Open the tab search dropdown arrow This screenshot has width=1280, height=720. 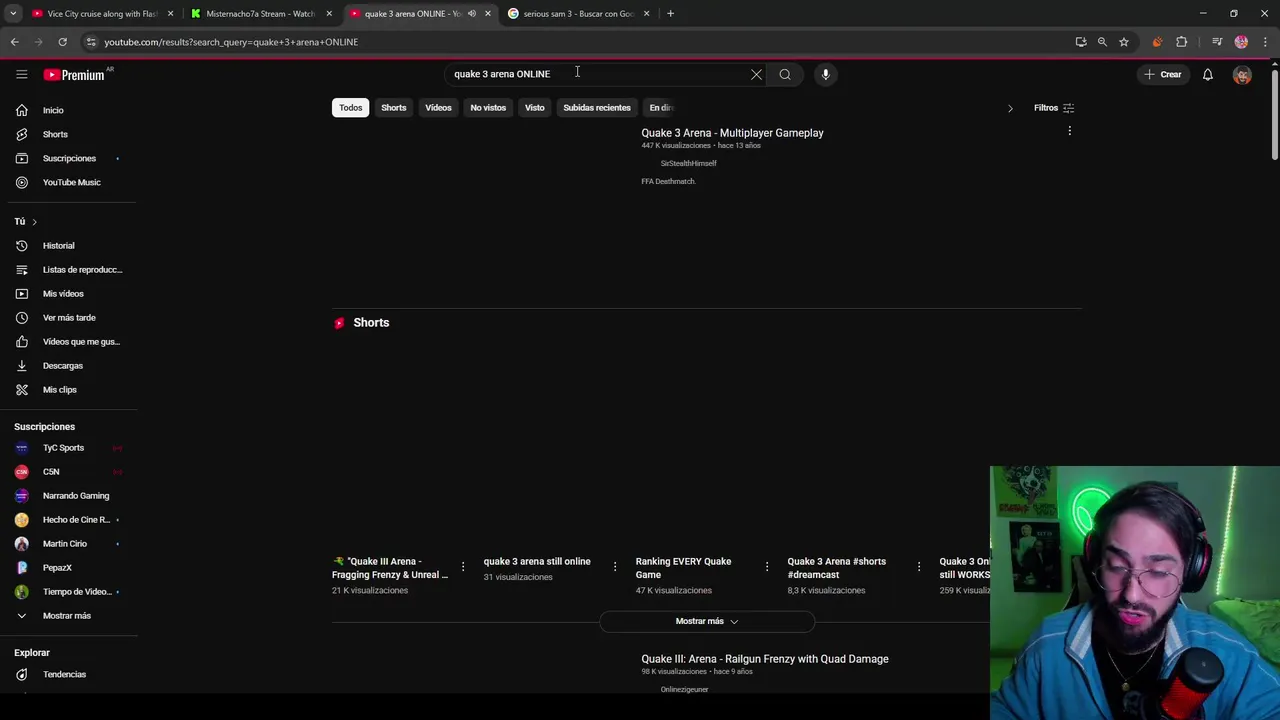coord(13,14)
